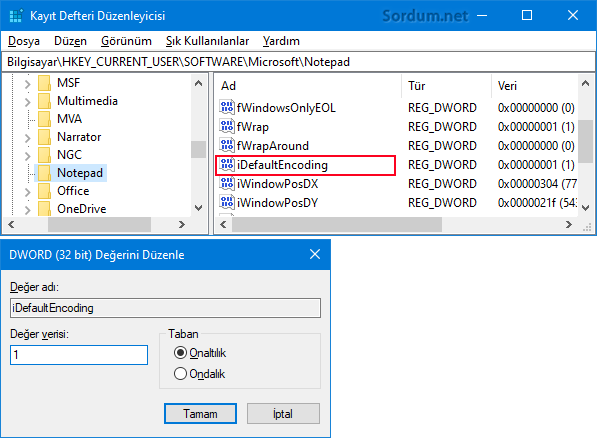
Task: Click the tree pane scroll left arrow
Action: tap(11, 224)
